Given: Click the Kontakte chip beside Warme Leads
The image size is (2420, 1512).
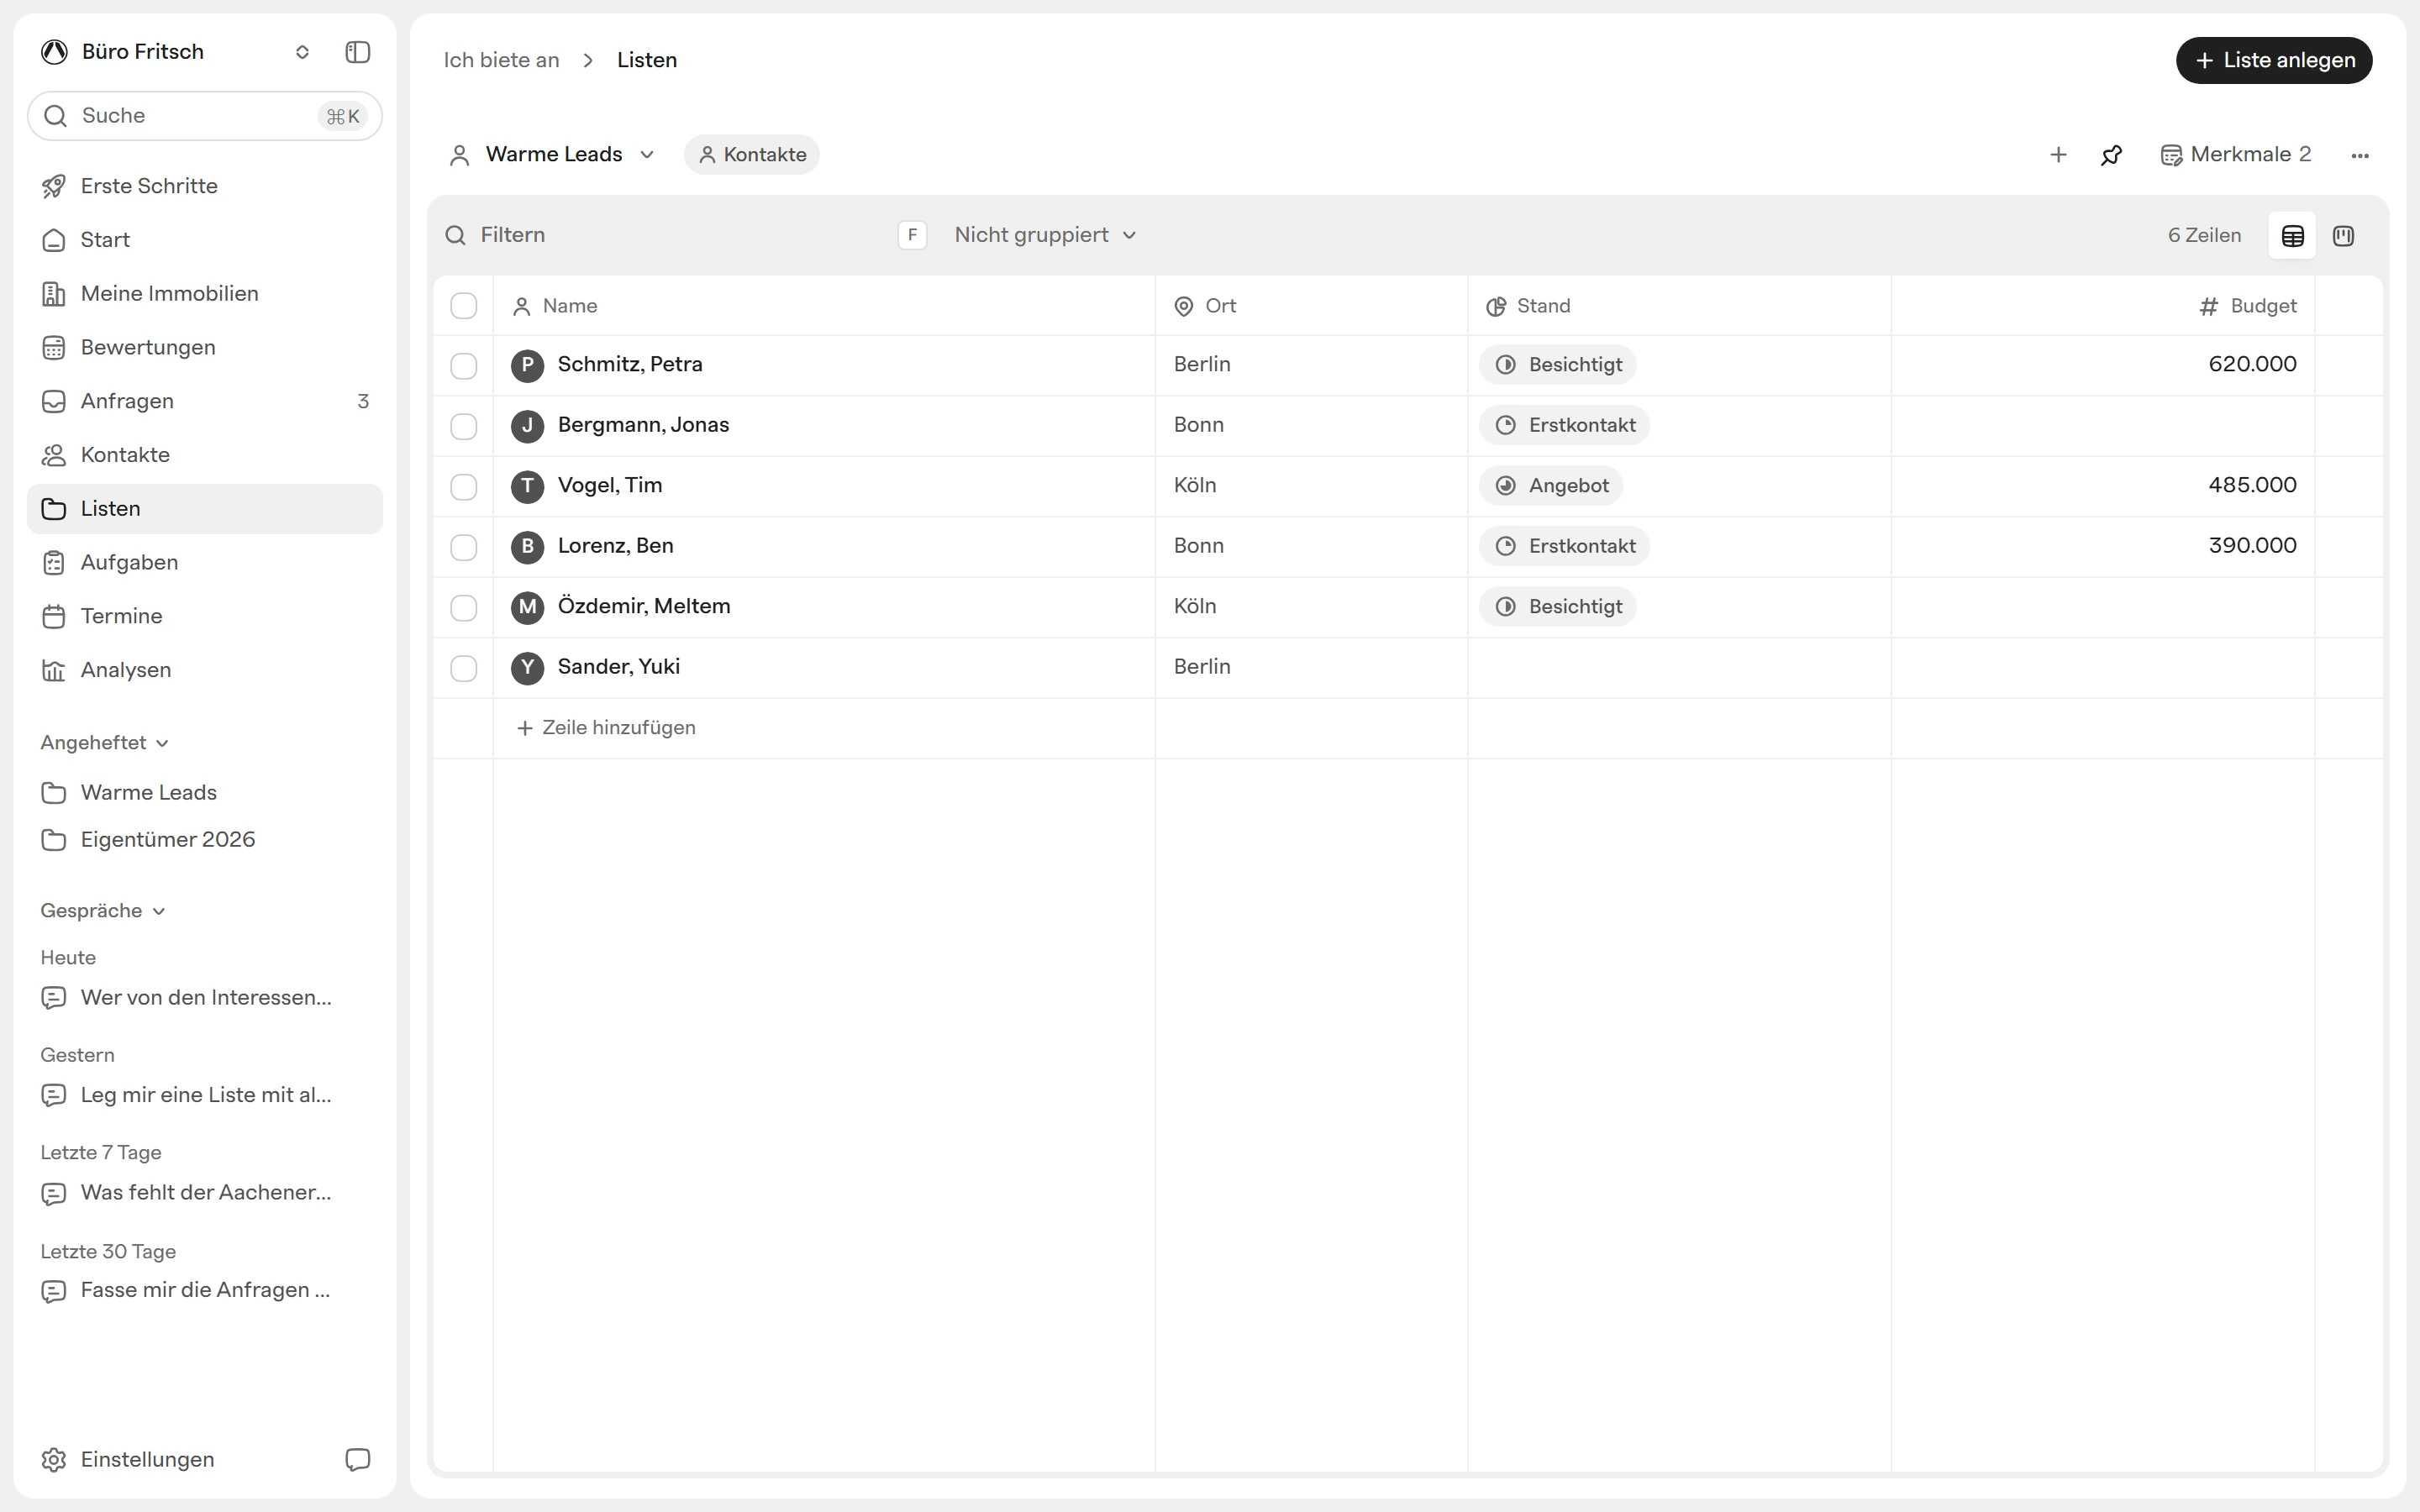Looking at the screenshot, I should point(752,155).
